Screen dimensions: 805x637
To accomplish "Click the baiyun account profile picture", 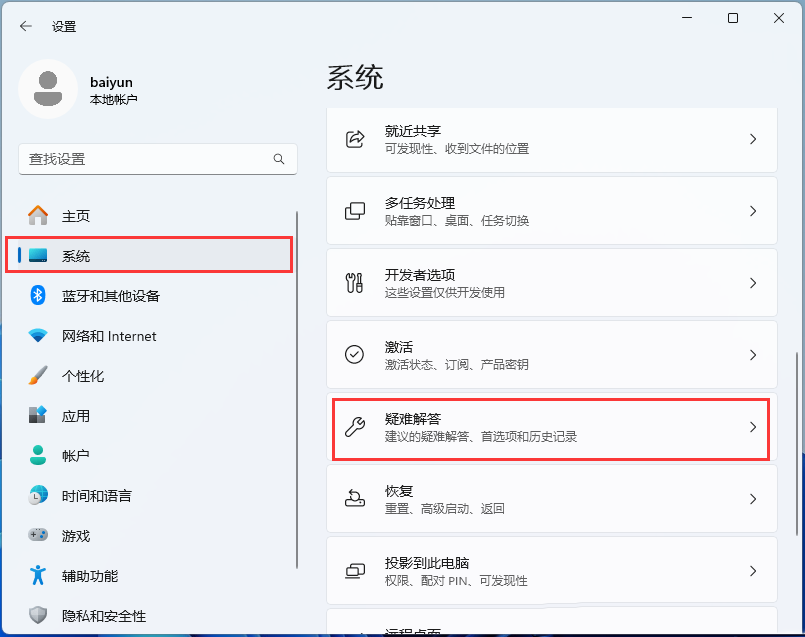I will click(x=48, y=89).
